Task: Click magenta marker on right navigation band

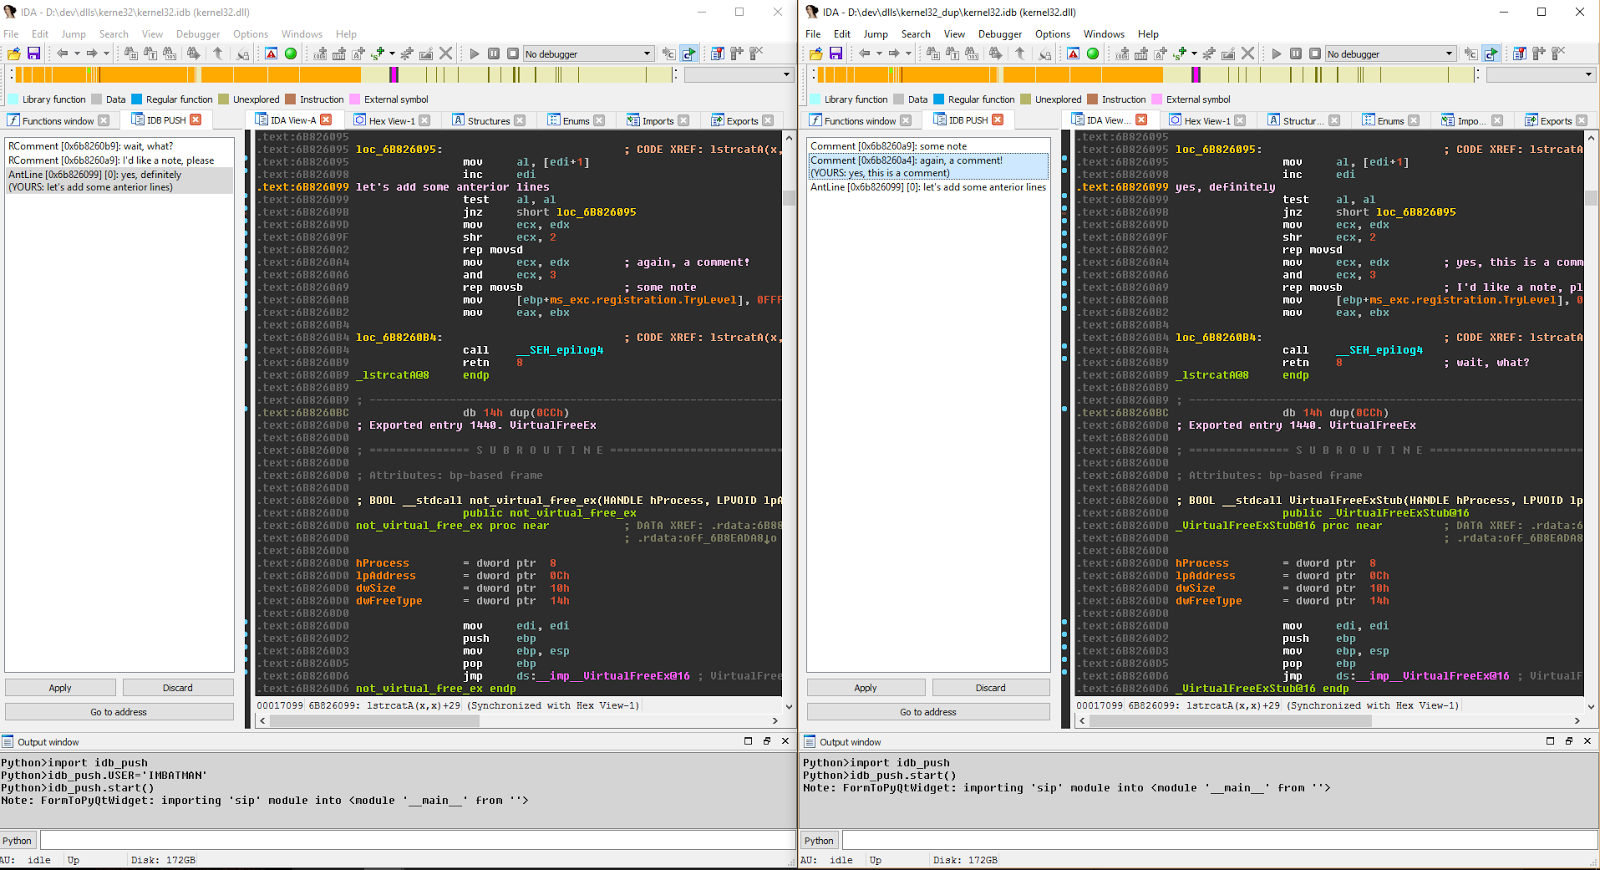Action: [x=1196, y=75]
